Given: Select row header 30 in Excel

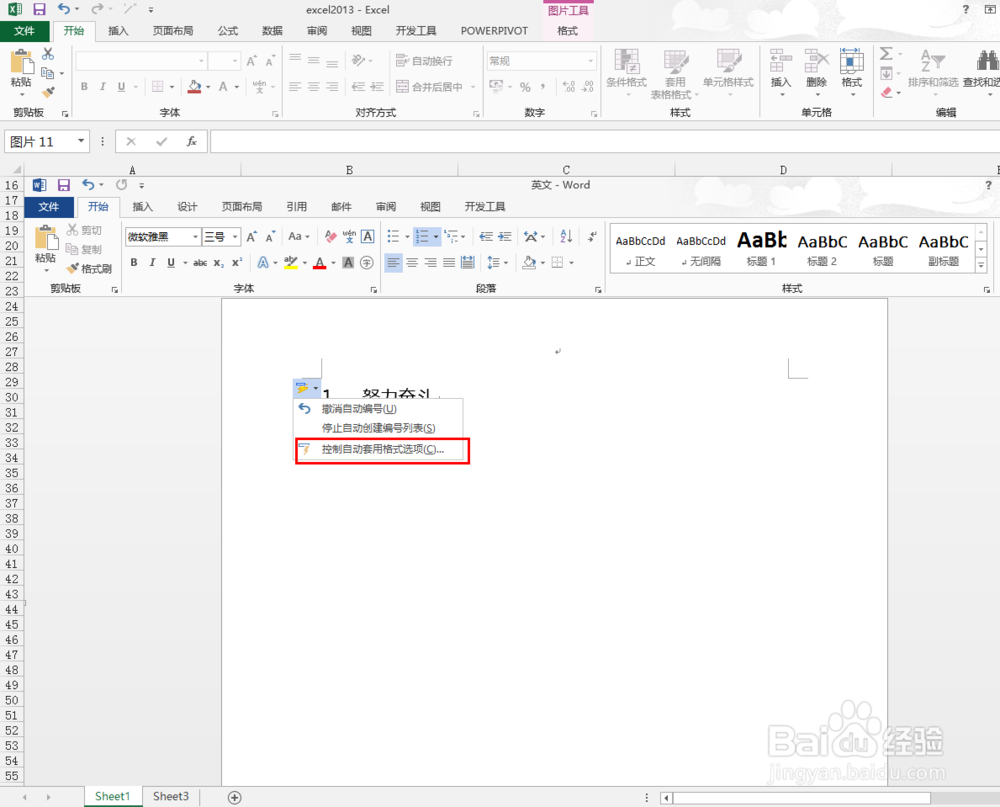Looking at the screenshot, I should click(11, 397).
